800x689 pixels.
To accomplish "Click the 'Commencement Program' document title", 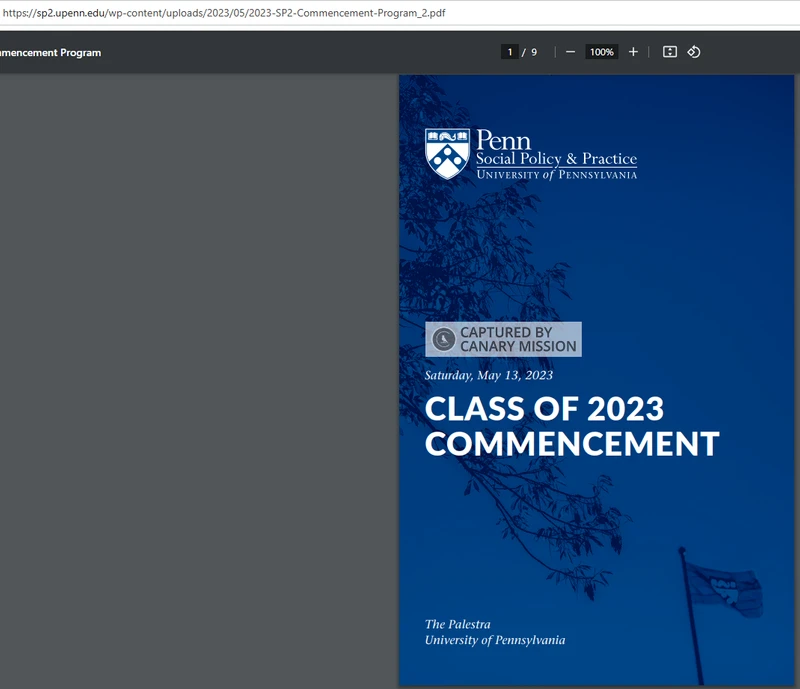I will [51, 53].
